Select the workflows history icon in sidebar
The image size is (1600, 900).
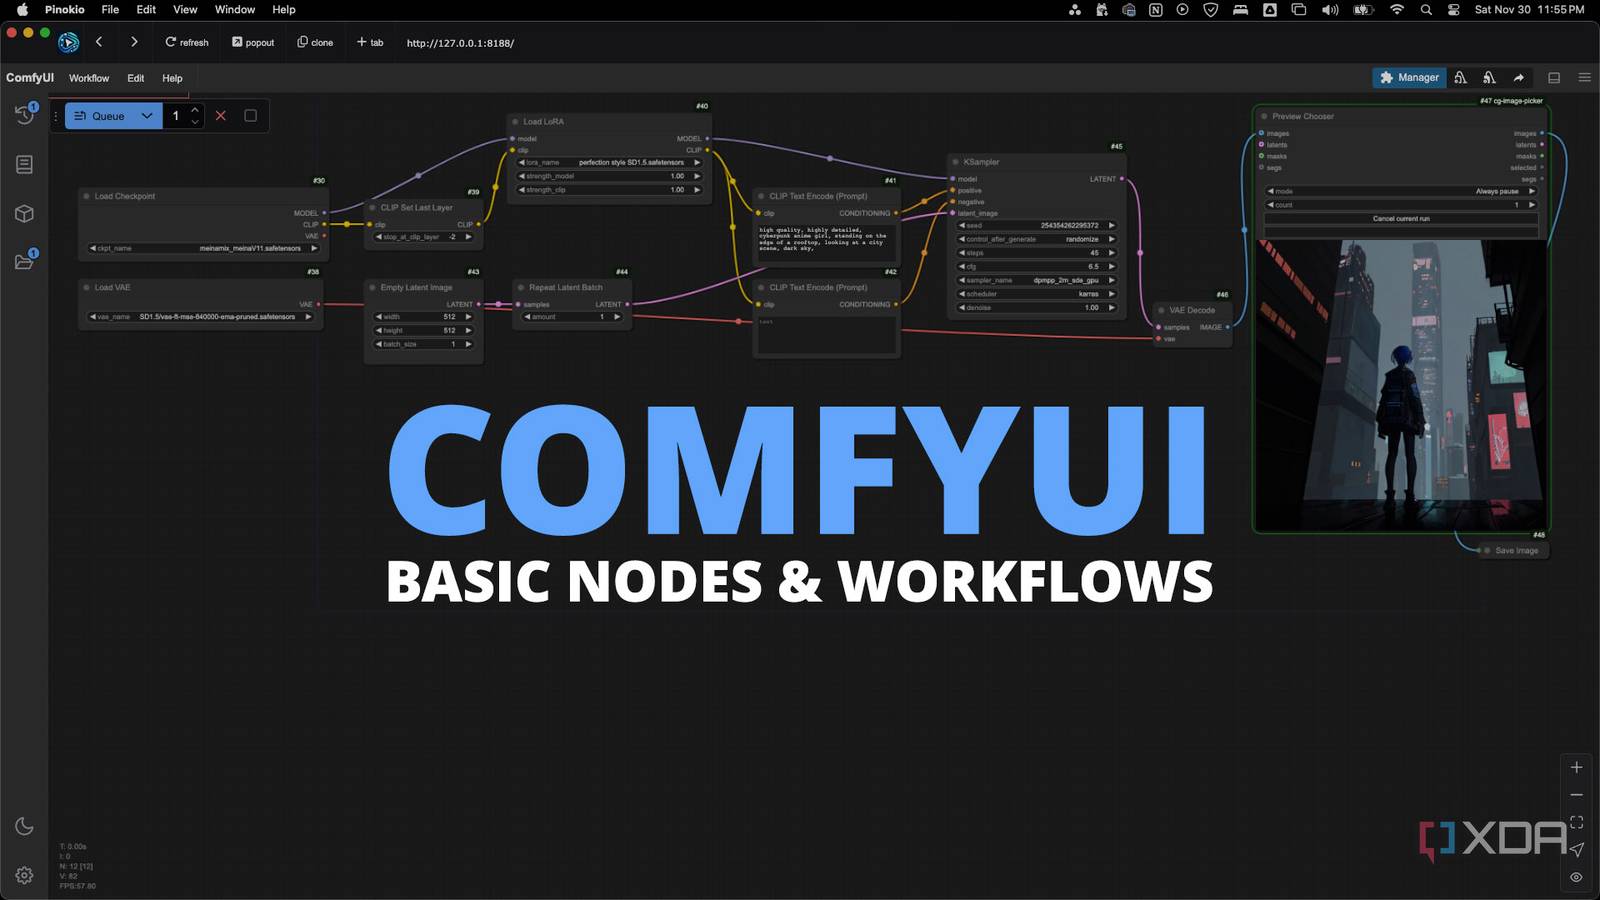point(24,113)
